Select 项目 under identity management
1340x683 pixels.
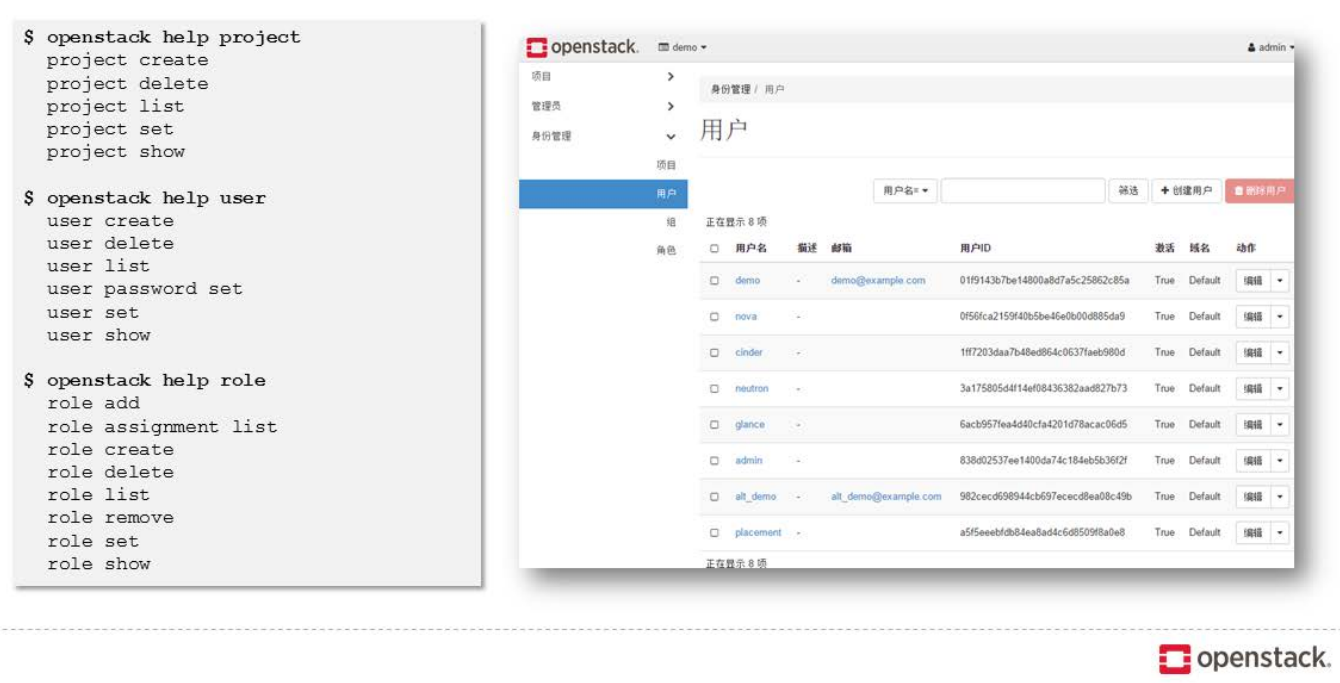(x=666, y=165)
